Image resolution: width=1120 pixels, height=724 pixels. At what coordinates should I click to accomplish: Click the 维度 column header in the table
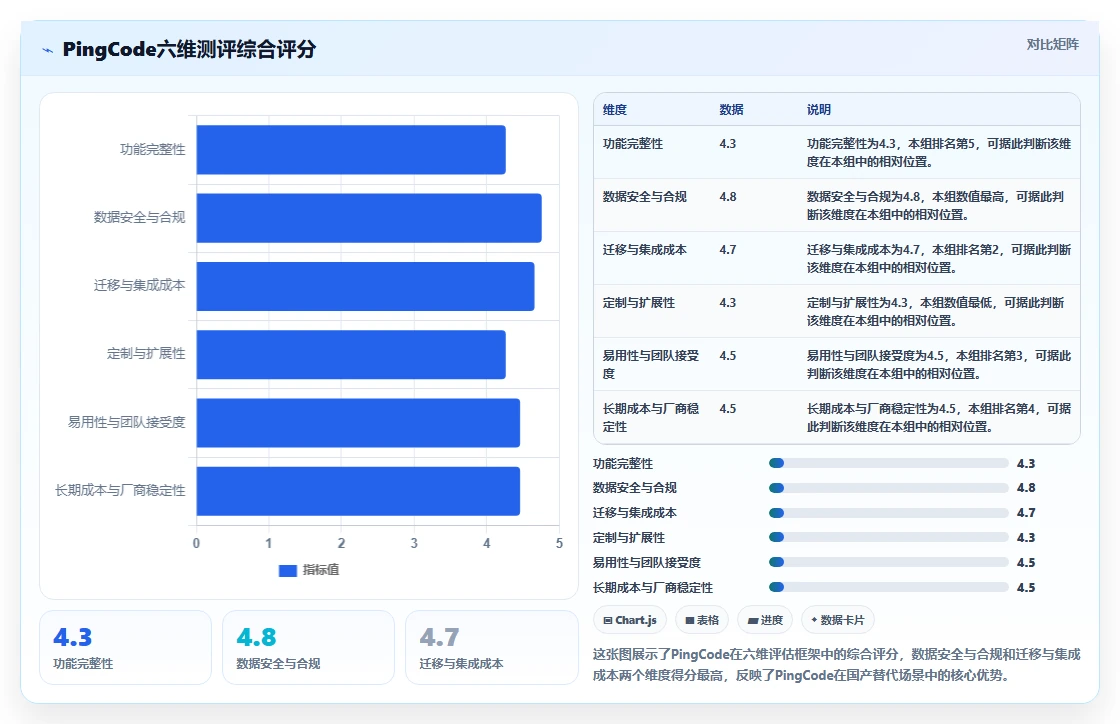pos(614,110)
